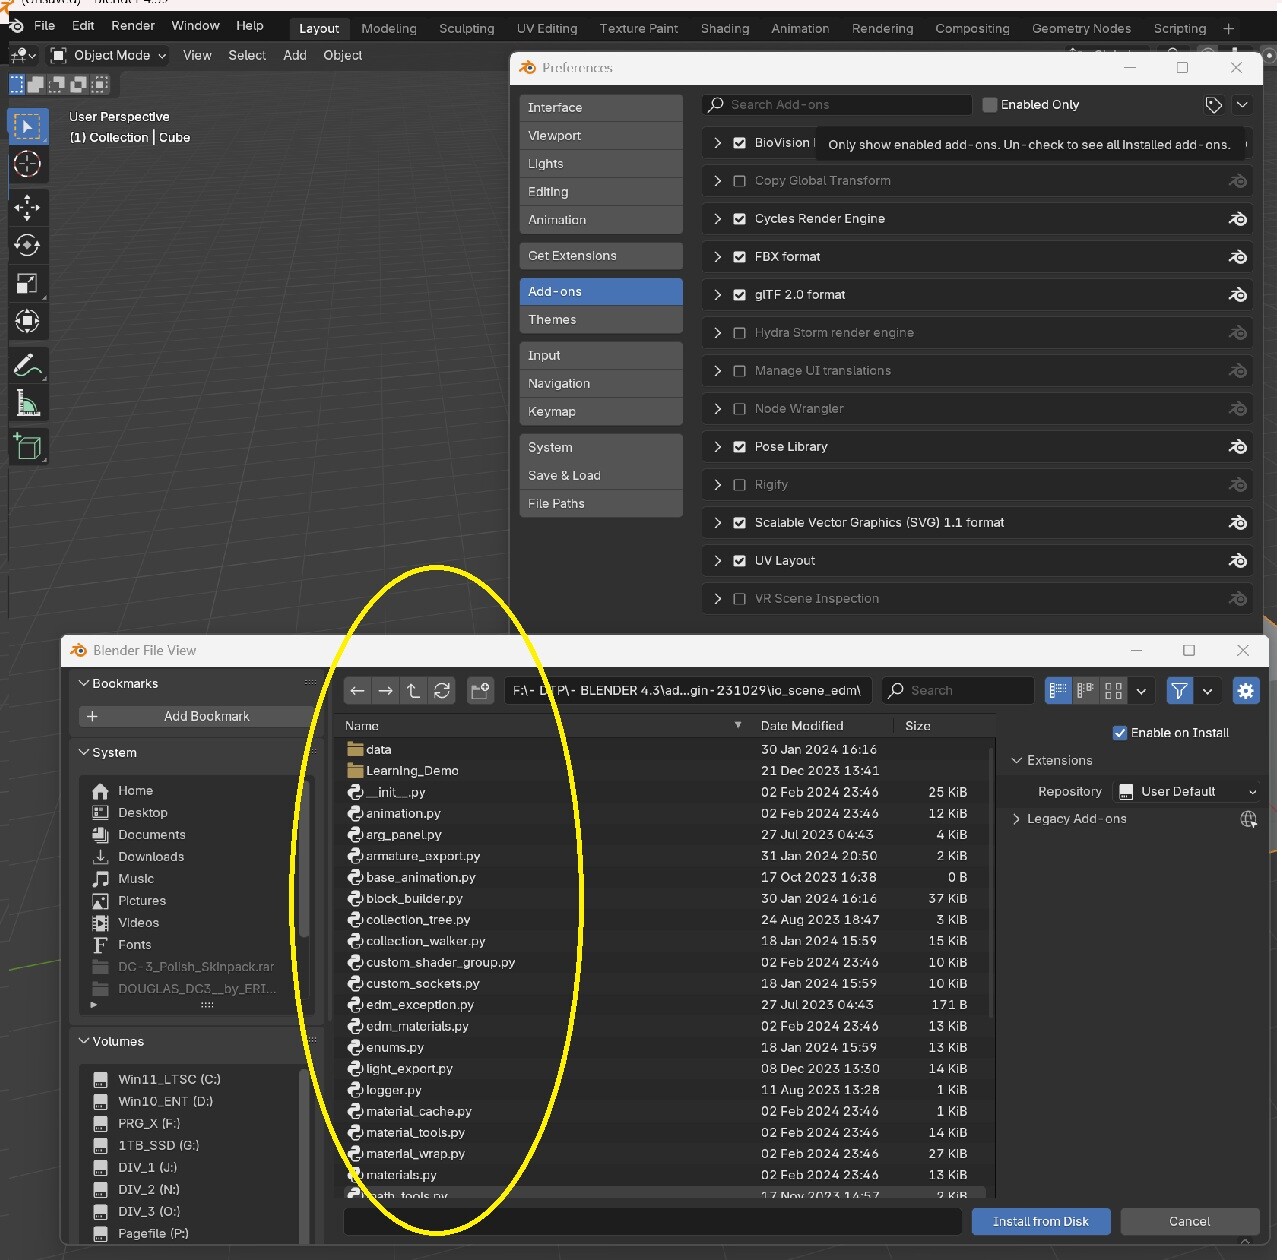The image size is (1282, 1260).
Task: Open the Themes preferences section
Action: pyautogui.click(x=601, y=320)
